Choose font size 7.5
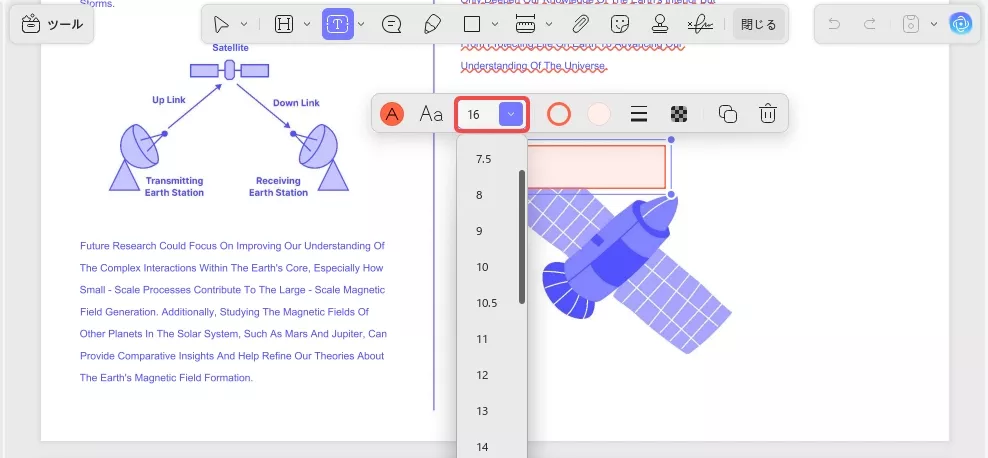The height and width of the screenshot is (458, 988). [491, 159]
